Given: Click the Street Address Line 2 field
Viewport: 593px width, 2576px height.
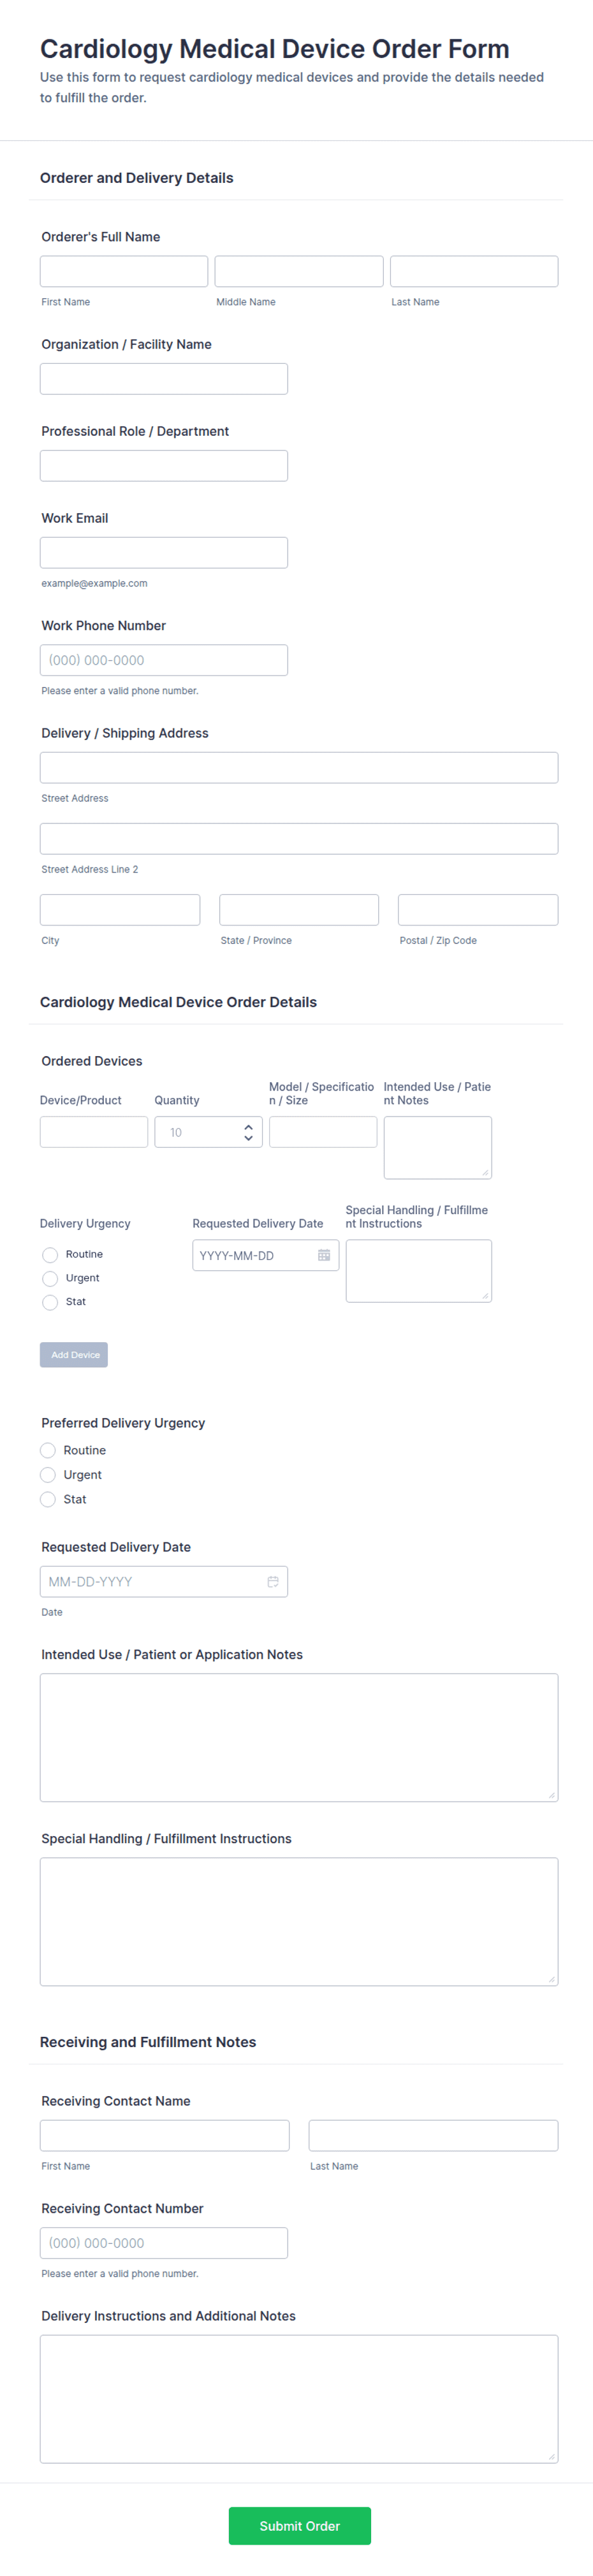Looking at the screenshot, I should click(299, 838).
